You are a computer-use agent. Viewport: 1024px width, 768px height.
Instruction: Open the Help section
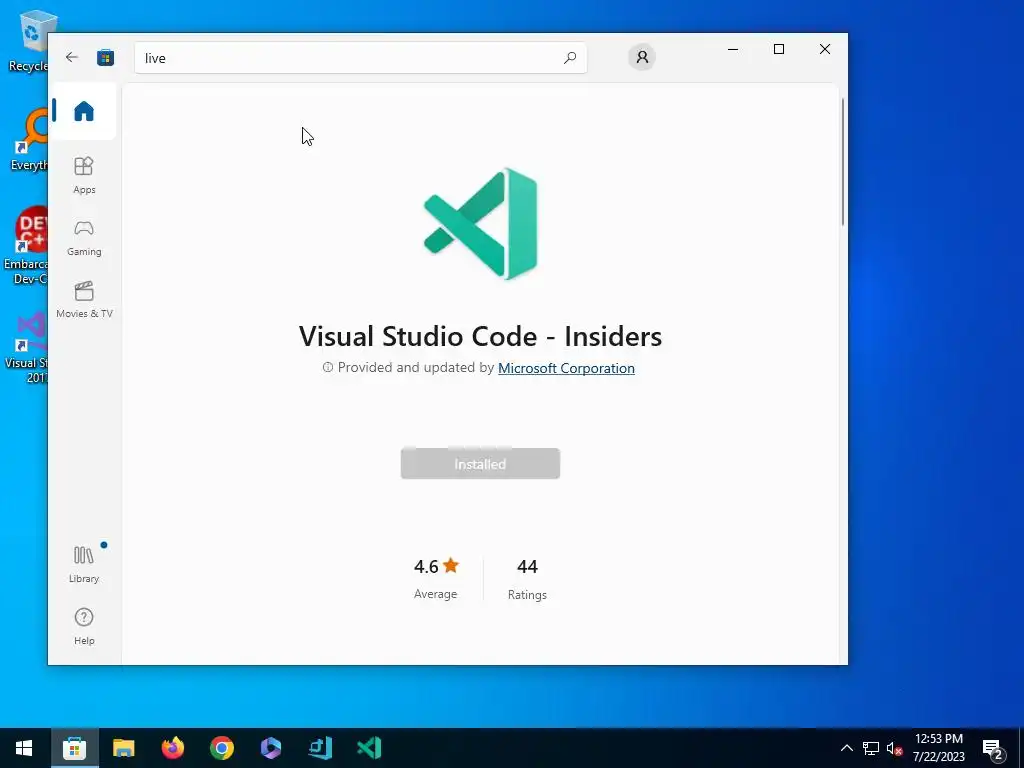[x=84, y=626]
